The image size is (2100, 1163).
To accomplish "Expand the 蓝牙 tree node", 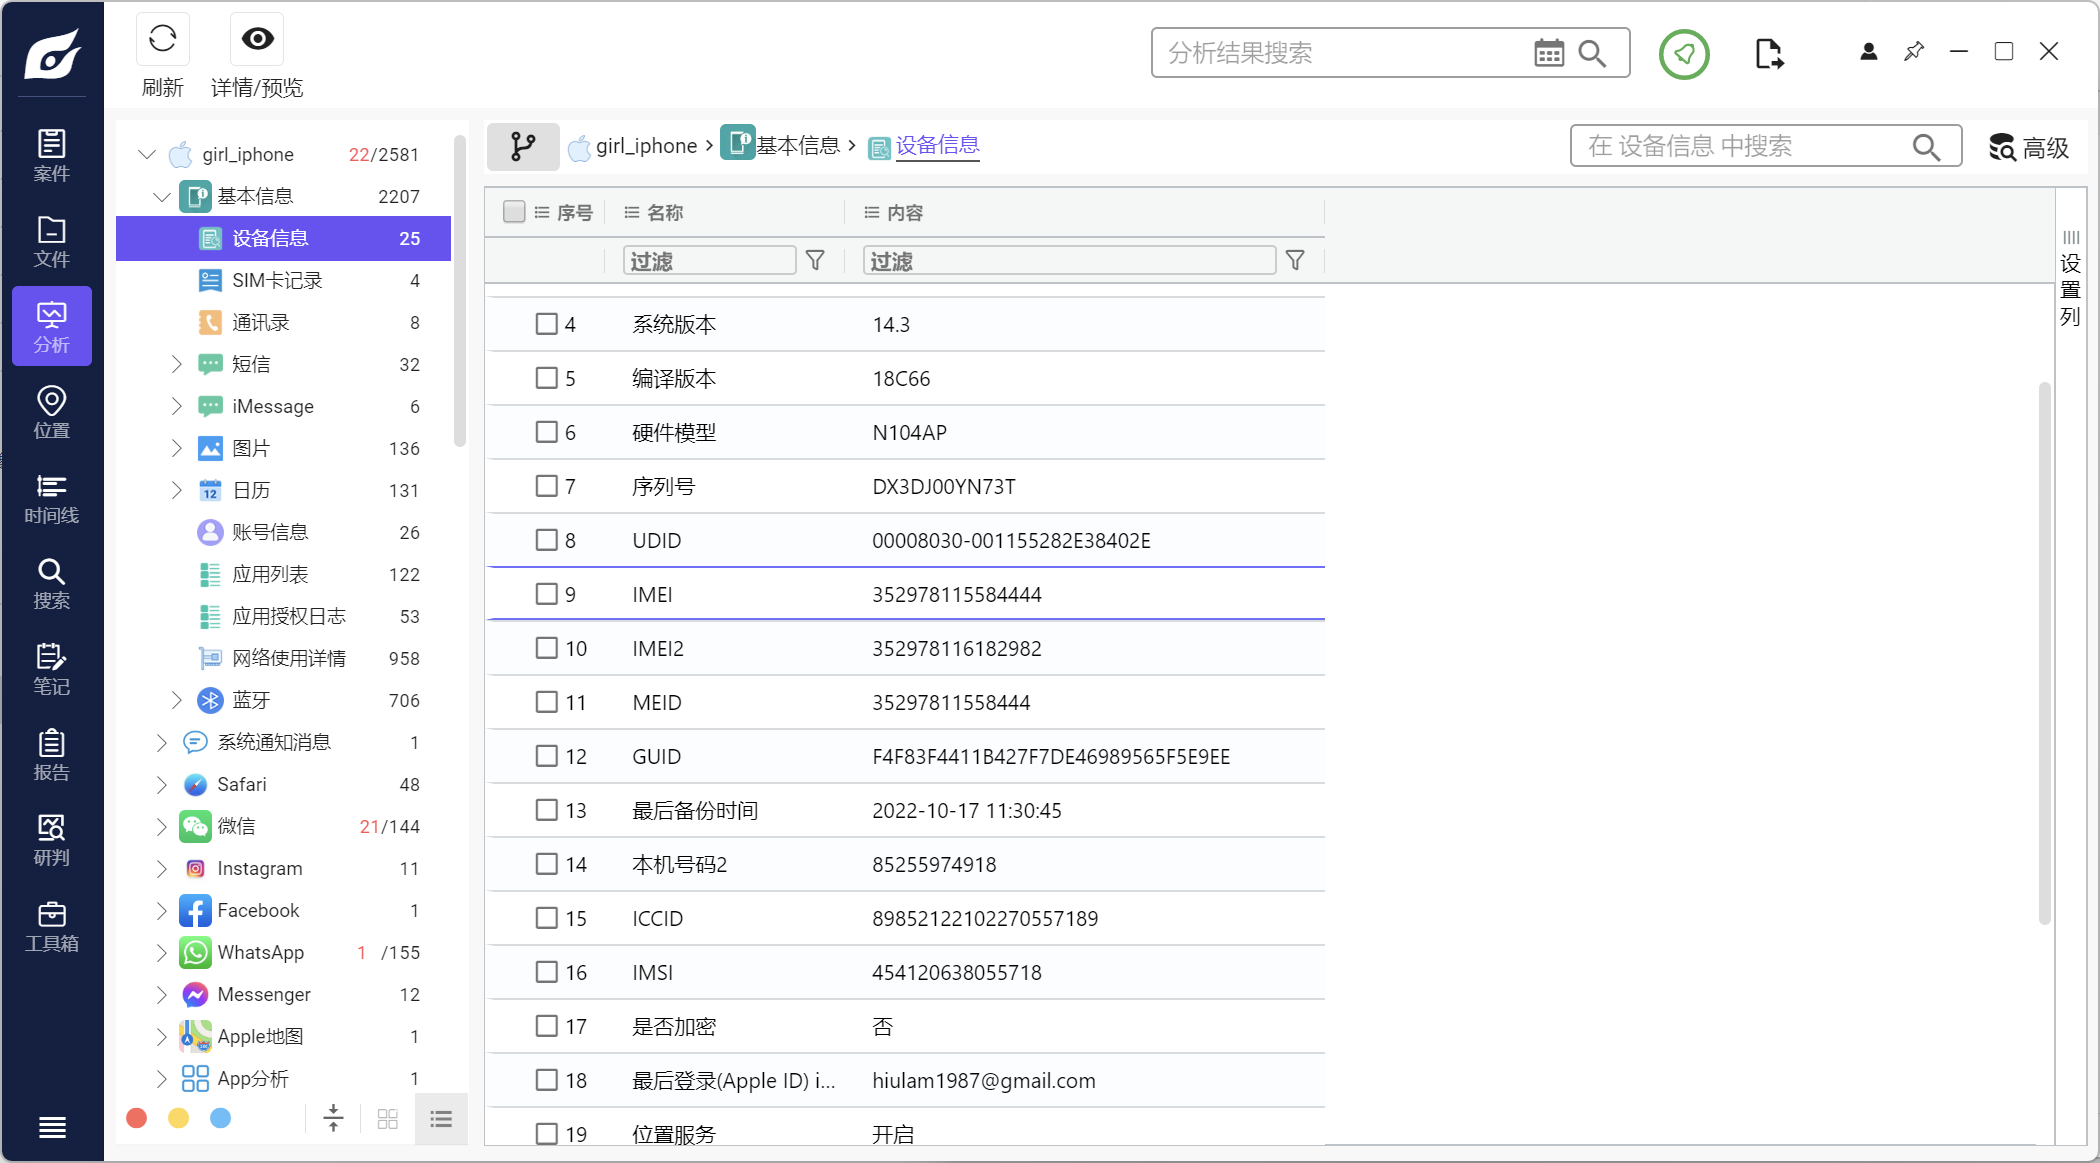I will [x=176, y=700].
